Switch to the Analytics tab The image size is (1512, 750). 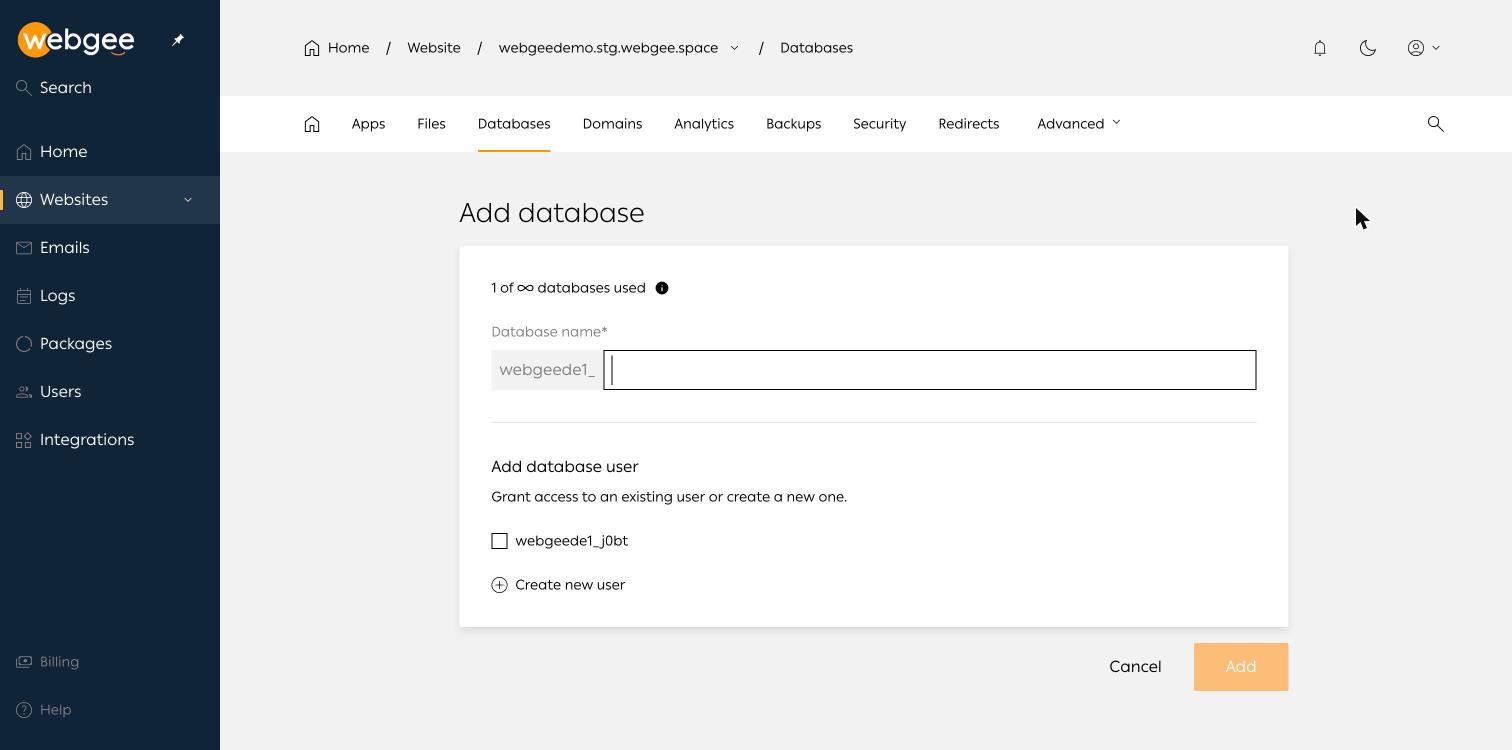704,124
